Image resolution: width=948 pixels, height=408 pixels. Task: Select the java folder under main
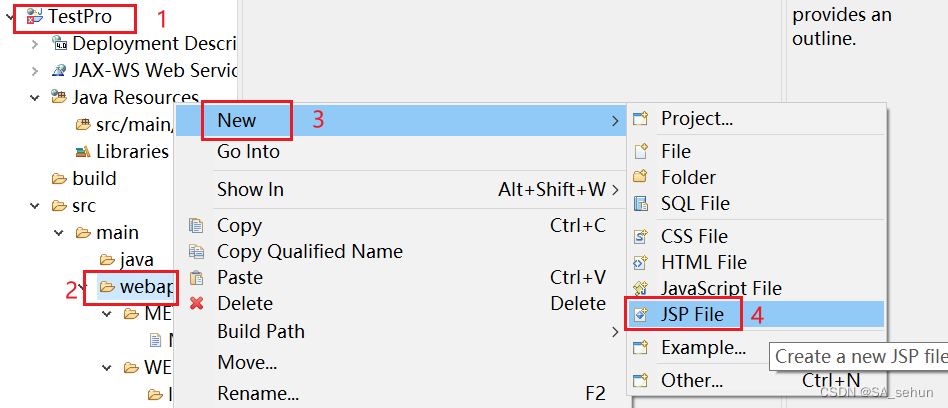(136, 260)
